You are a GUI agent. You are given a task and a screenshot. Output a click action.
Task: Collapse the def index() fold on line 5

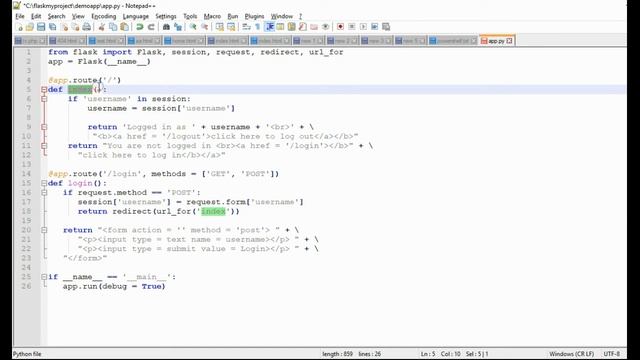coord(44,89)
